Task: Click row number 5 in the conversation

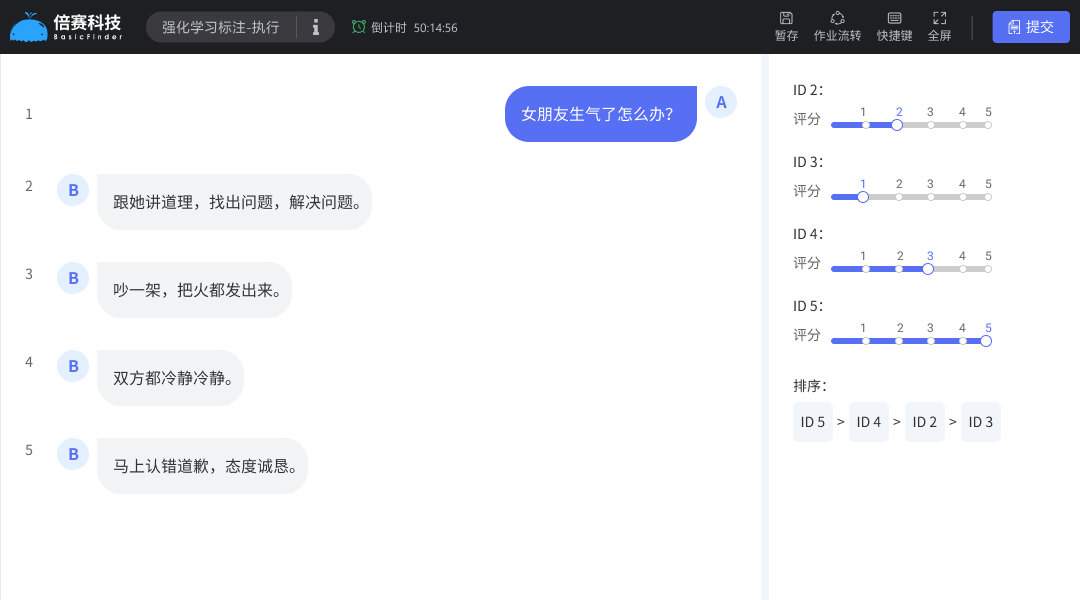Action: pos(29,450)
